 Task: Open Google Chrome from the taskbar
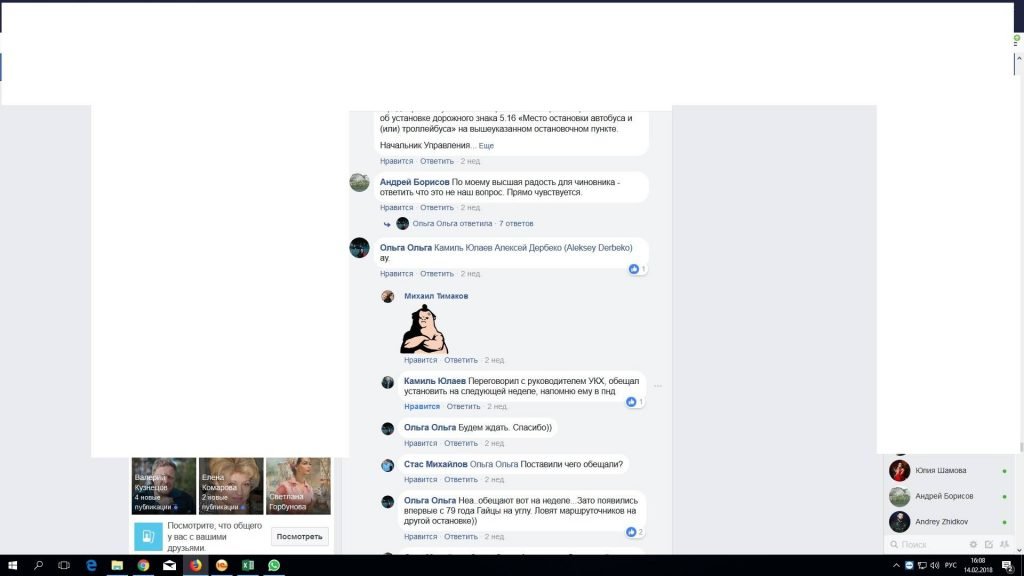[143, 565]
